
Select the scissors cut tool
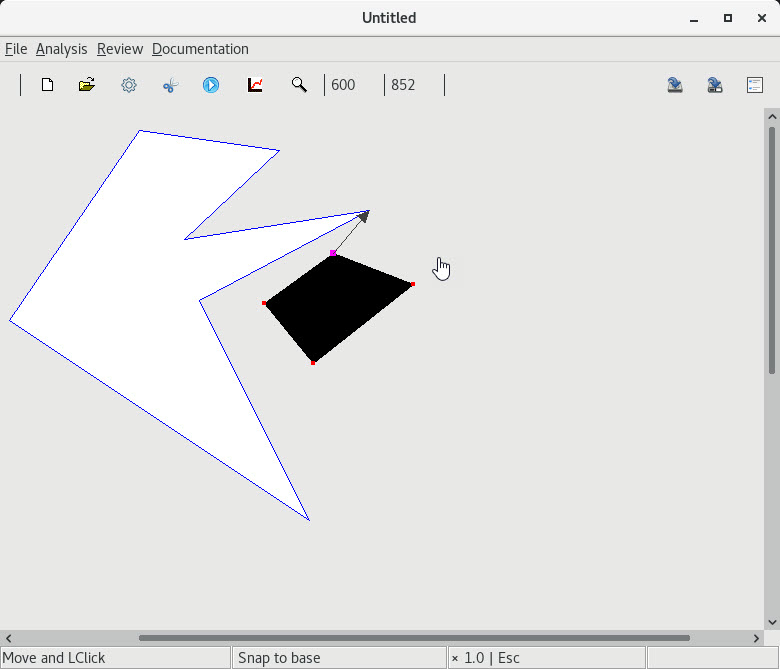(x=170, y=85)
